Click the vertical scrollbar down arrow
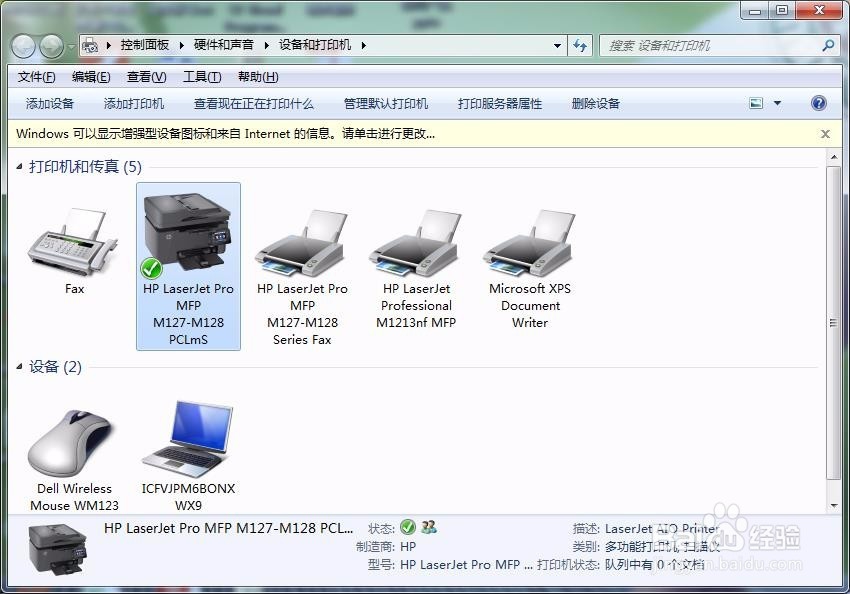This screenshot has width=850, height=594. click(834, 506)
